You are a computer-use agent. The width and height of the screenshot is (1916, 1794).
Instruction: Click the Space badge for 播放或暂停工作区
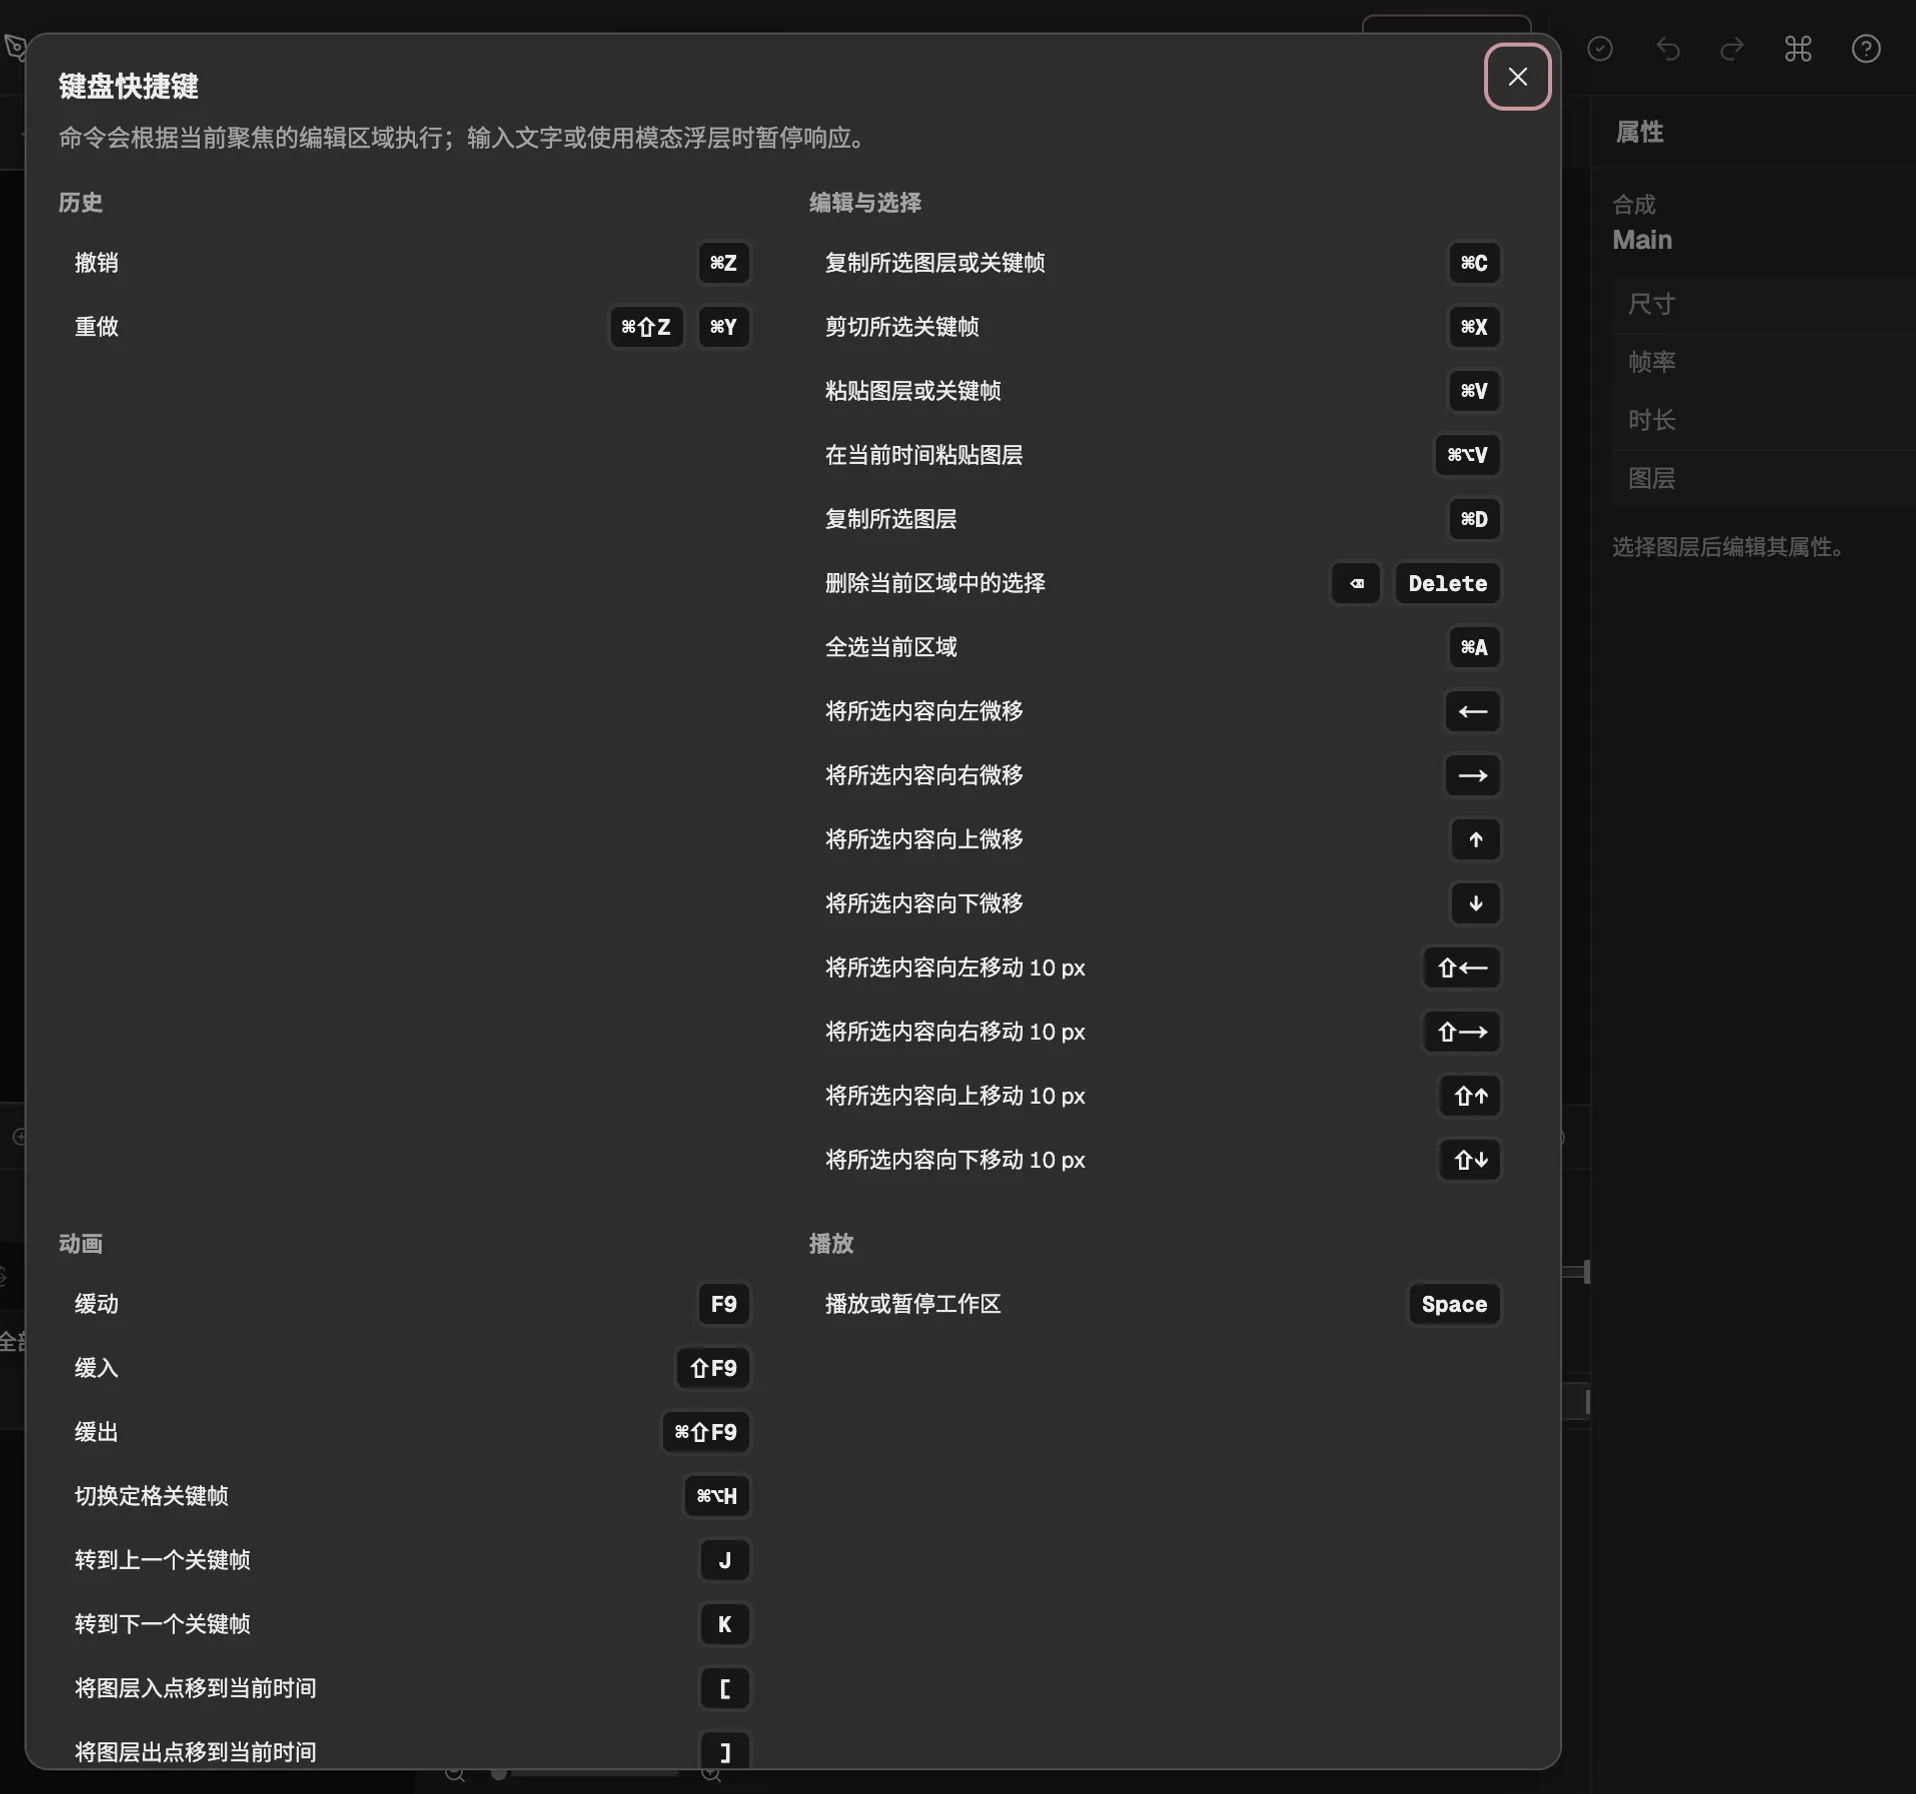1454,1304
